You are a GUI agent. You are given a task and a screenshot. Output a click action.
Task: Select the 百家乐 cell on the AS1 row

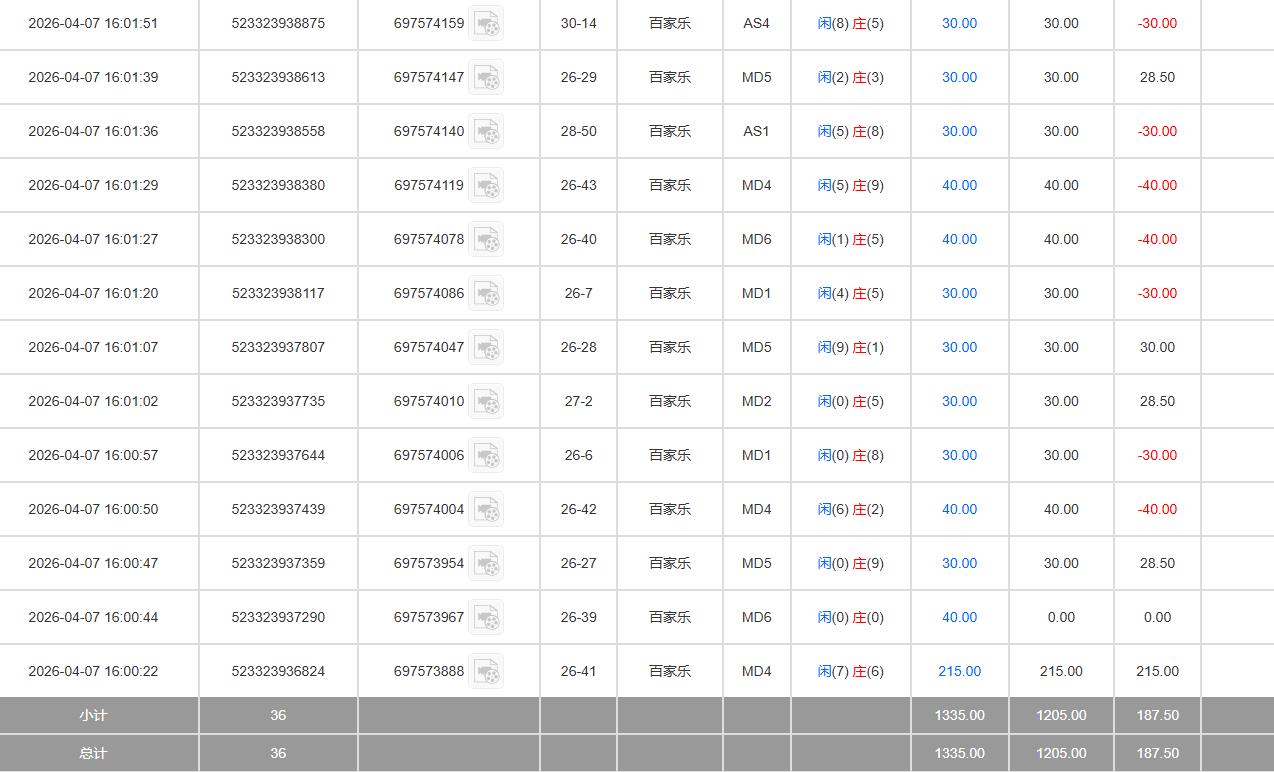[669, 131]
